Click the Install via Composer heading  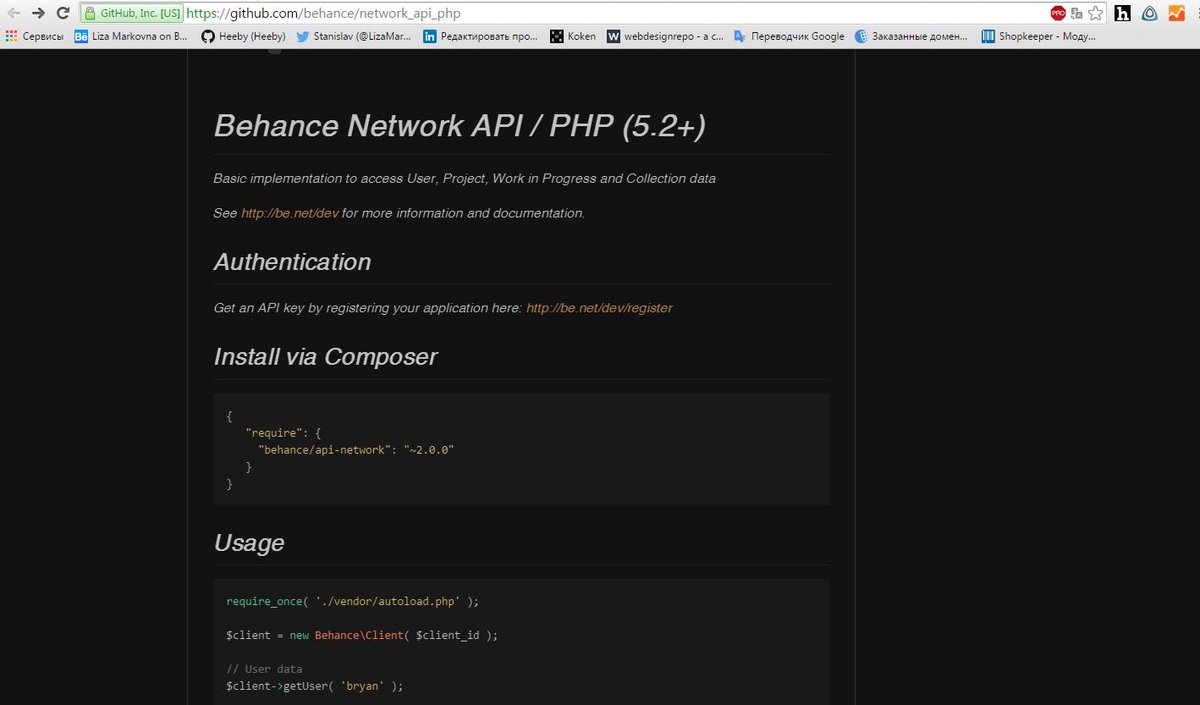coord(325,357)
